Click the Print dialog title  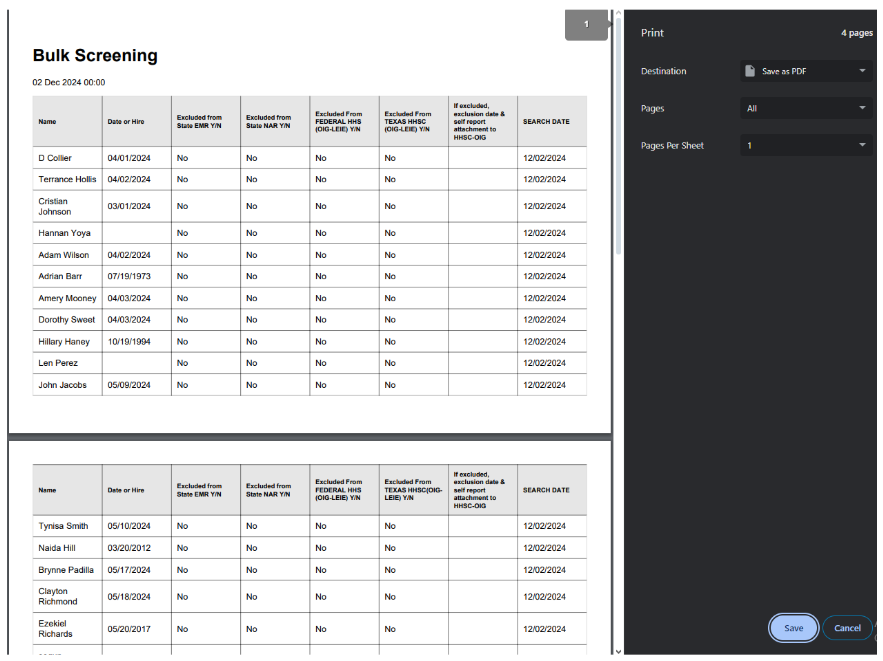pyautogui.click(x=652, y=33)
